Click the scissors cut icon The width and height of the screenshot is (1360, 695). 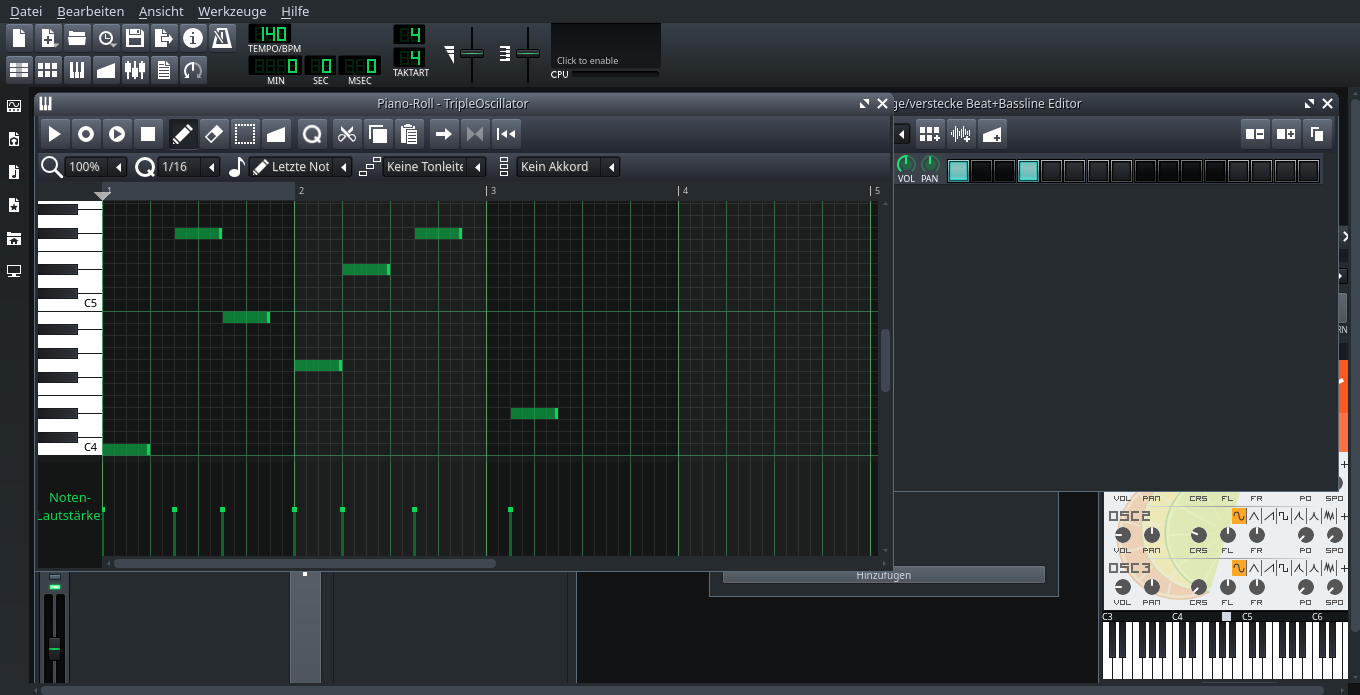[x=346, y=134]
